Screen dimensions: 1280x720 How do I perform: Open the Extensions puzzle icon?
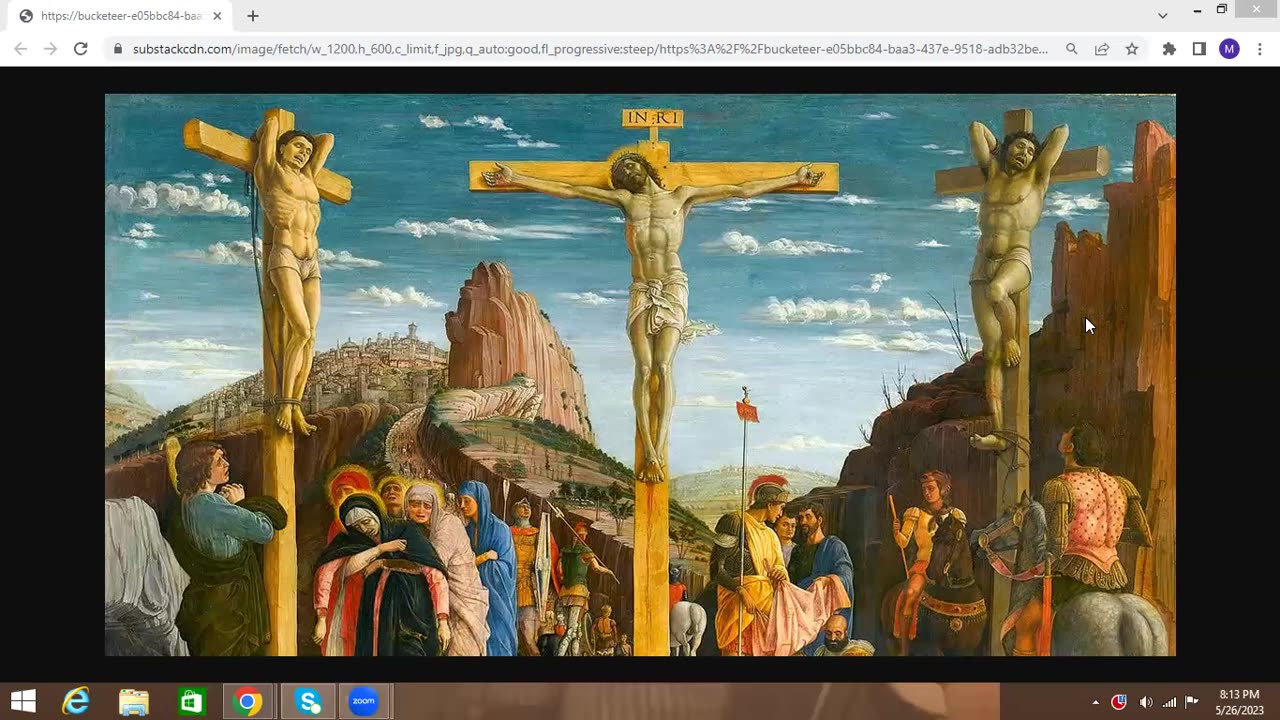1169,48
